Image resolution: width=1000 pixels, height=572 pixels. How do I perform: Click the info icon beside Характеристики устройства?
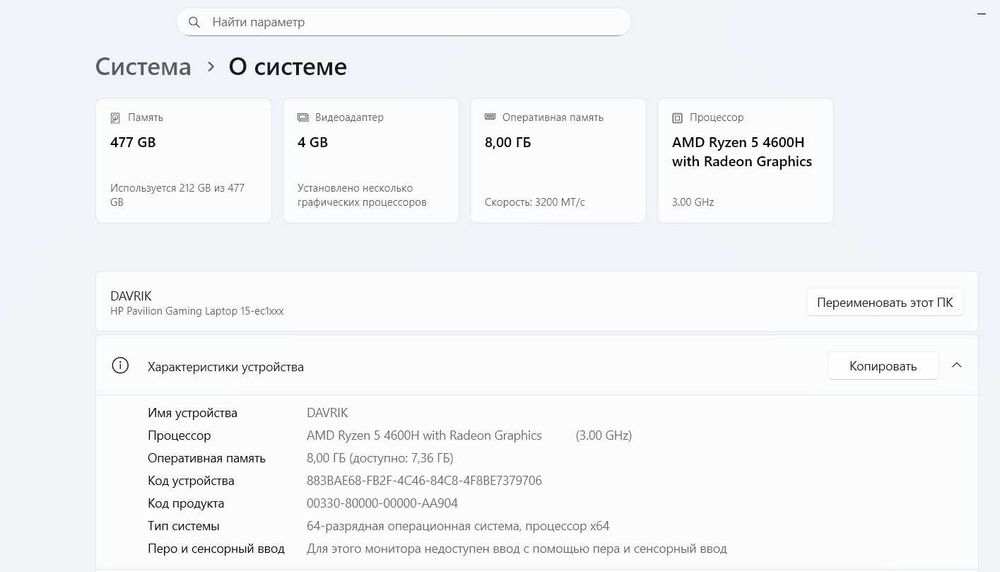coord(120,366)
